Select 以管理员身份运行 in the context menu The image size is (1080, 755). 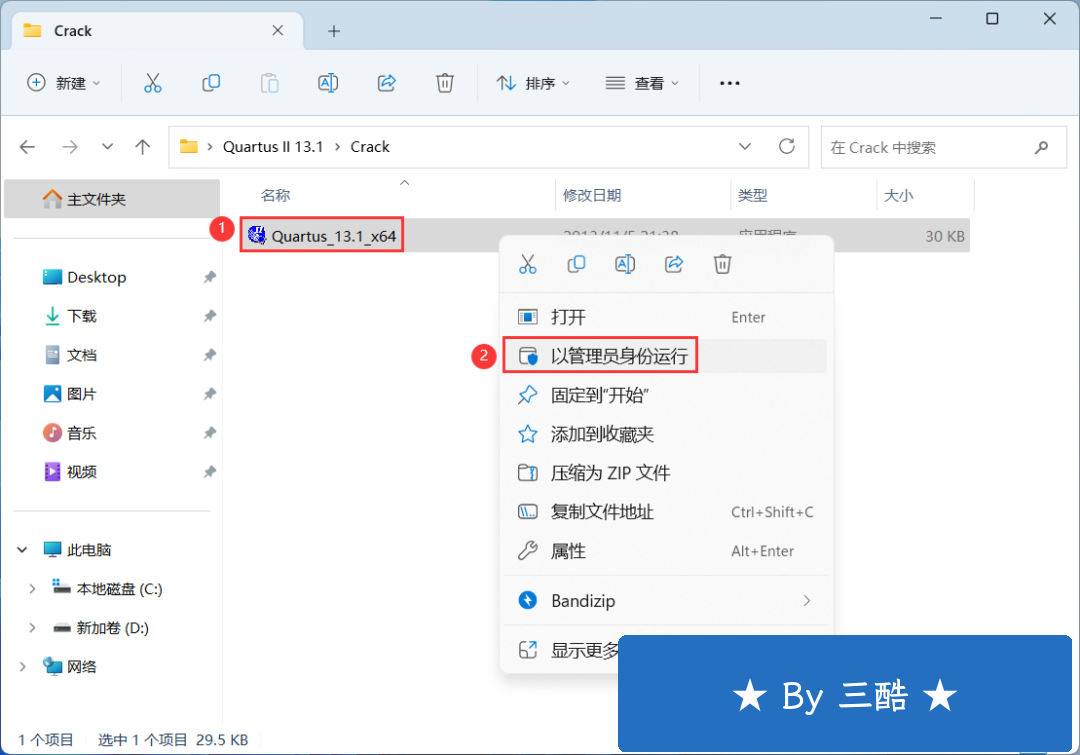[619, 356]
